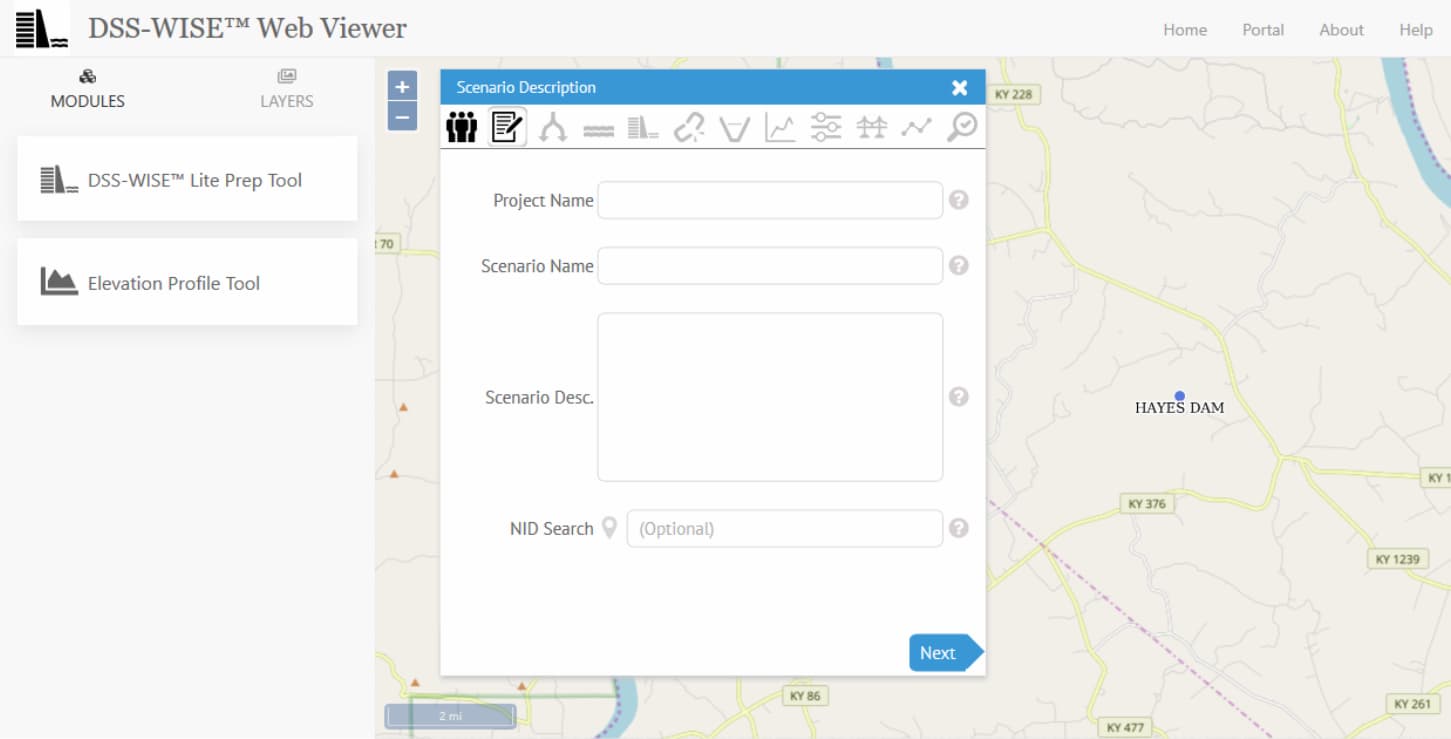
Task: Click the trapezoid channel cross-section icon
Action: coord(735,126)
